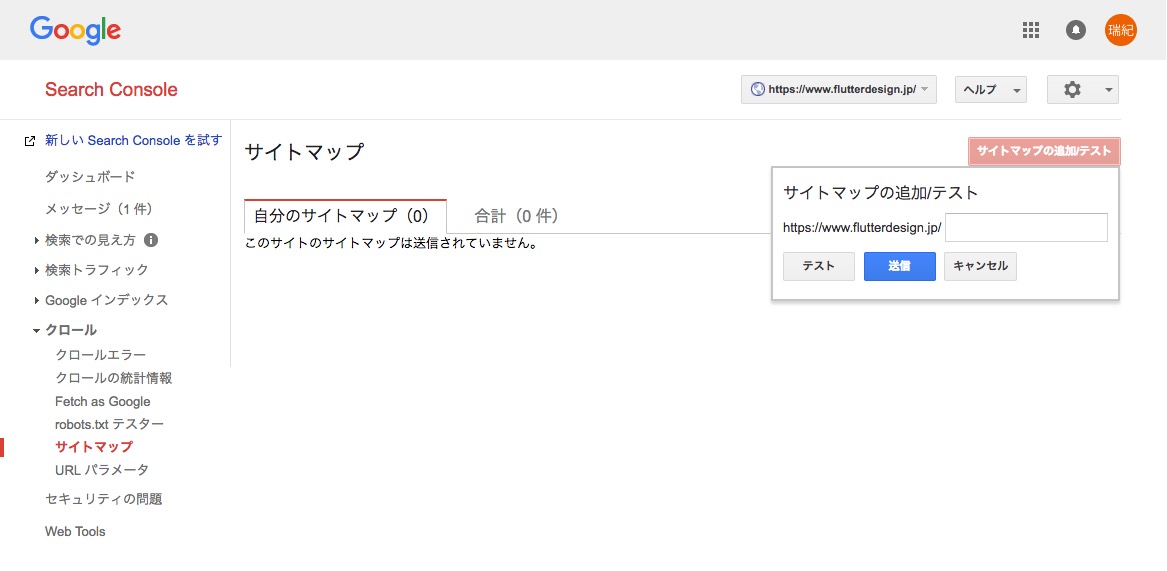
Task: Click the blue 送信 button
Action: pyautogui.click(x=899, y=267)
